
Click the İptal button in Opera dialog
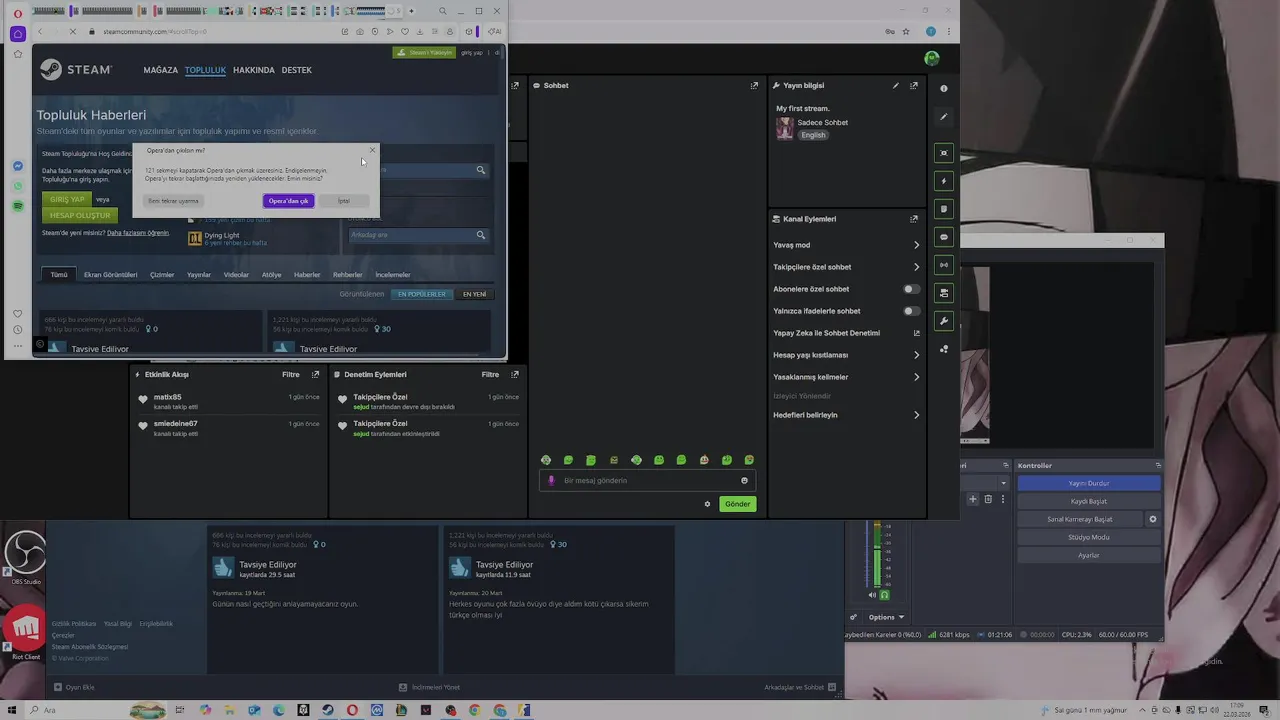pos(343,201)
